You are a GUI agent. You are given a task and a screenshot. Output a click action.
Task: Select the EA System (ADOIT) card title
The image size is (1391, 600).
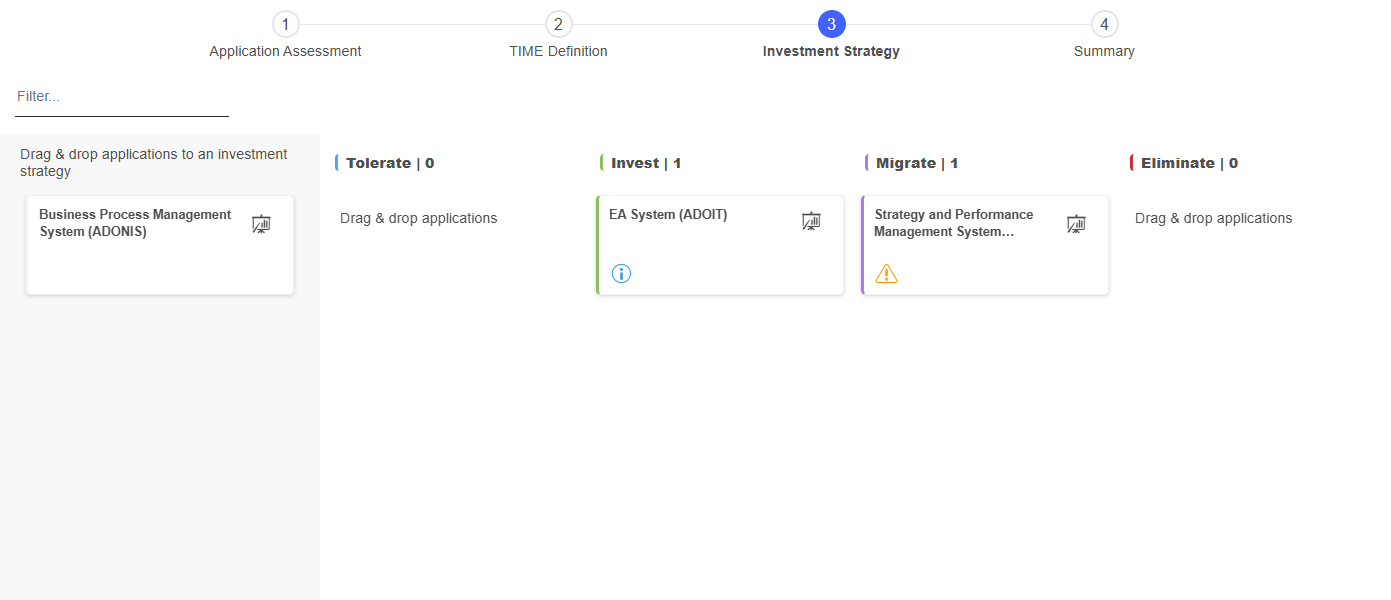coord(668,215)
